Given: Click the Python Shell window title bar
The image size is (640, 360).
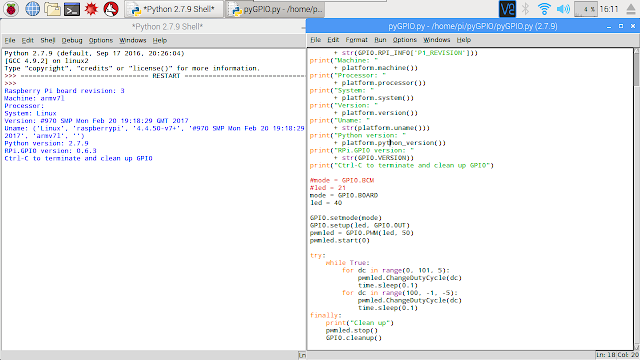Looking at the screenshot, I should tap(153, 27).
